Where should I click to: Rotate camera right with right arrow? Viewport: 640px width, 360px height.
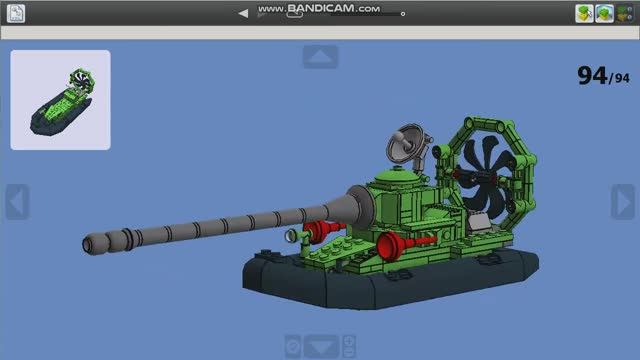click(x=623, y=202)
